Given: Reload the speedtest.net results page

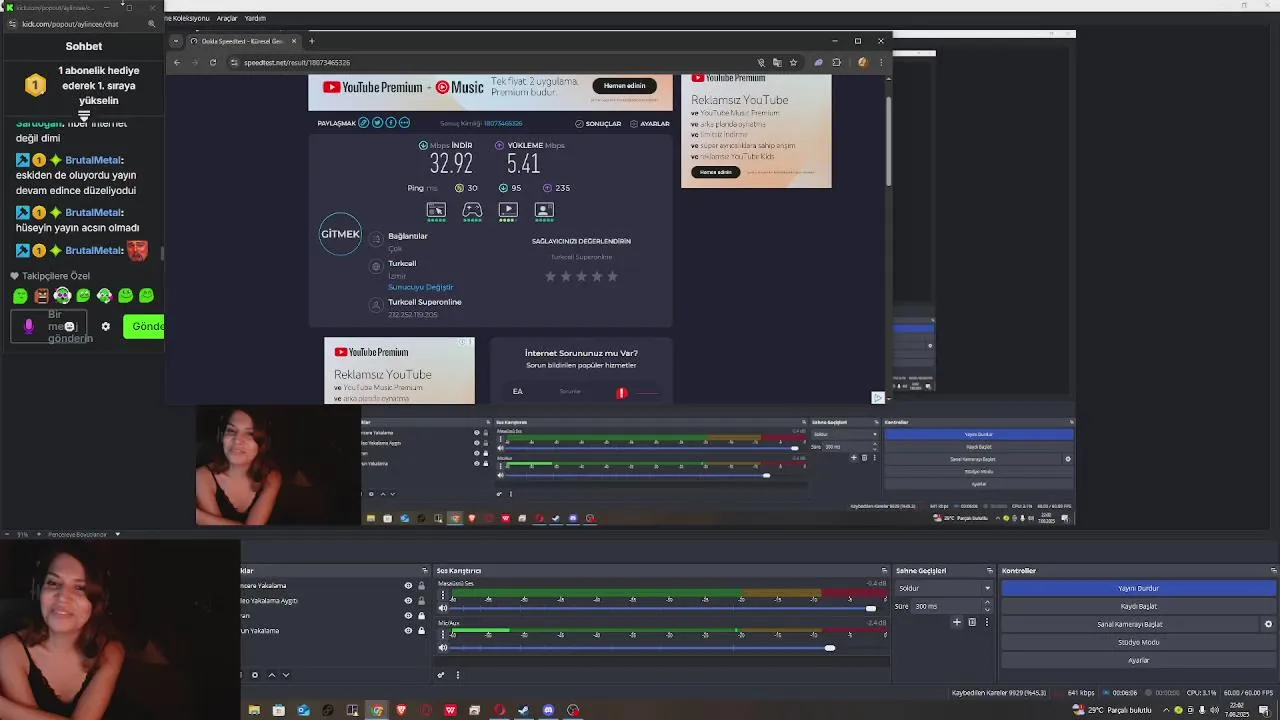Looking at the screenshot, I should click(x=212, y=62).
